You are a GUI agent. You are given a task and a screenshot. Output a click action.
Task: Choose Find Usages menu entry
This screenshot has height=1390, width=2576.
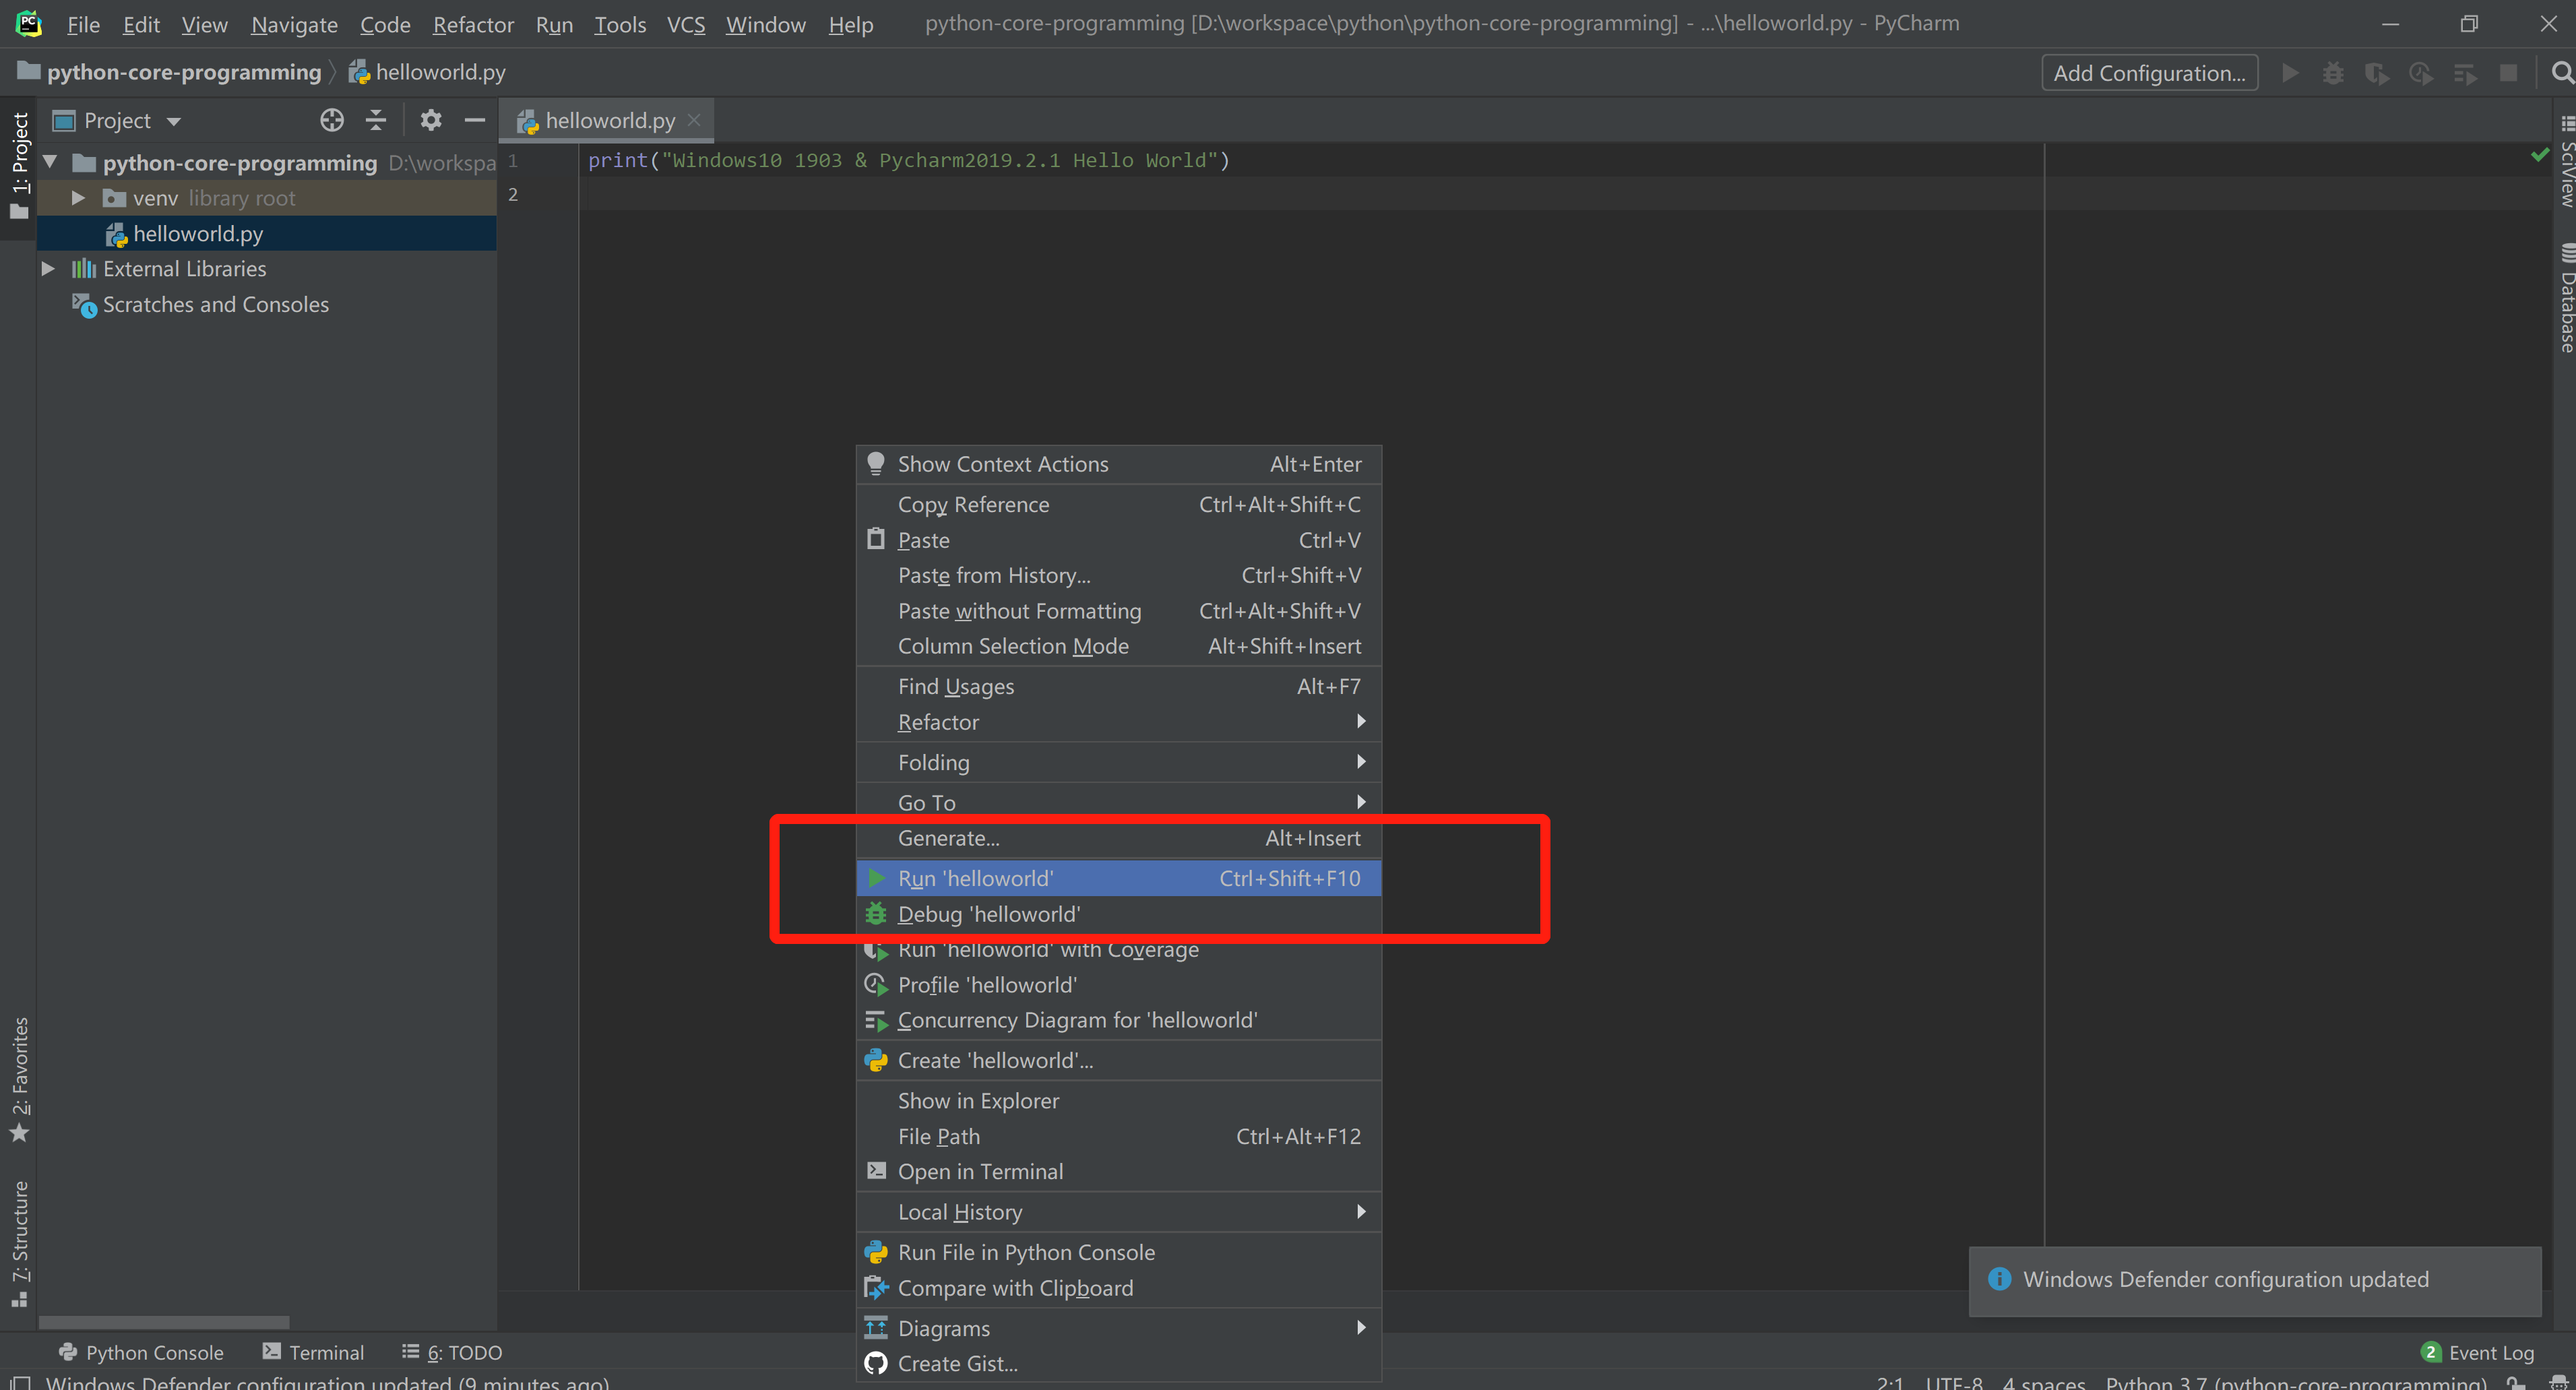pos(1118,686)
